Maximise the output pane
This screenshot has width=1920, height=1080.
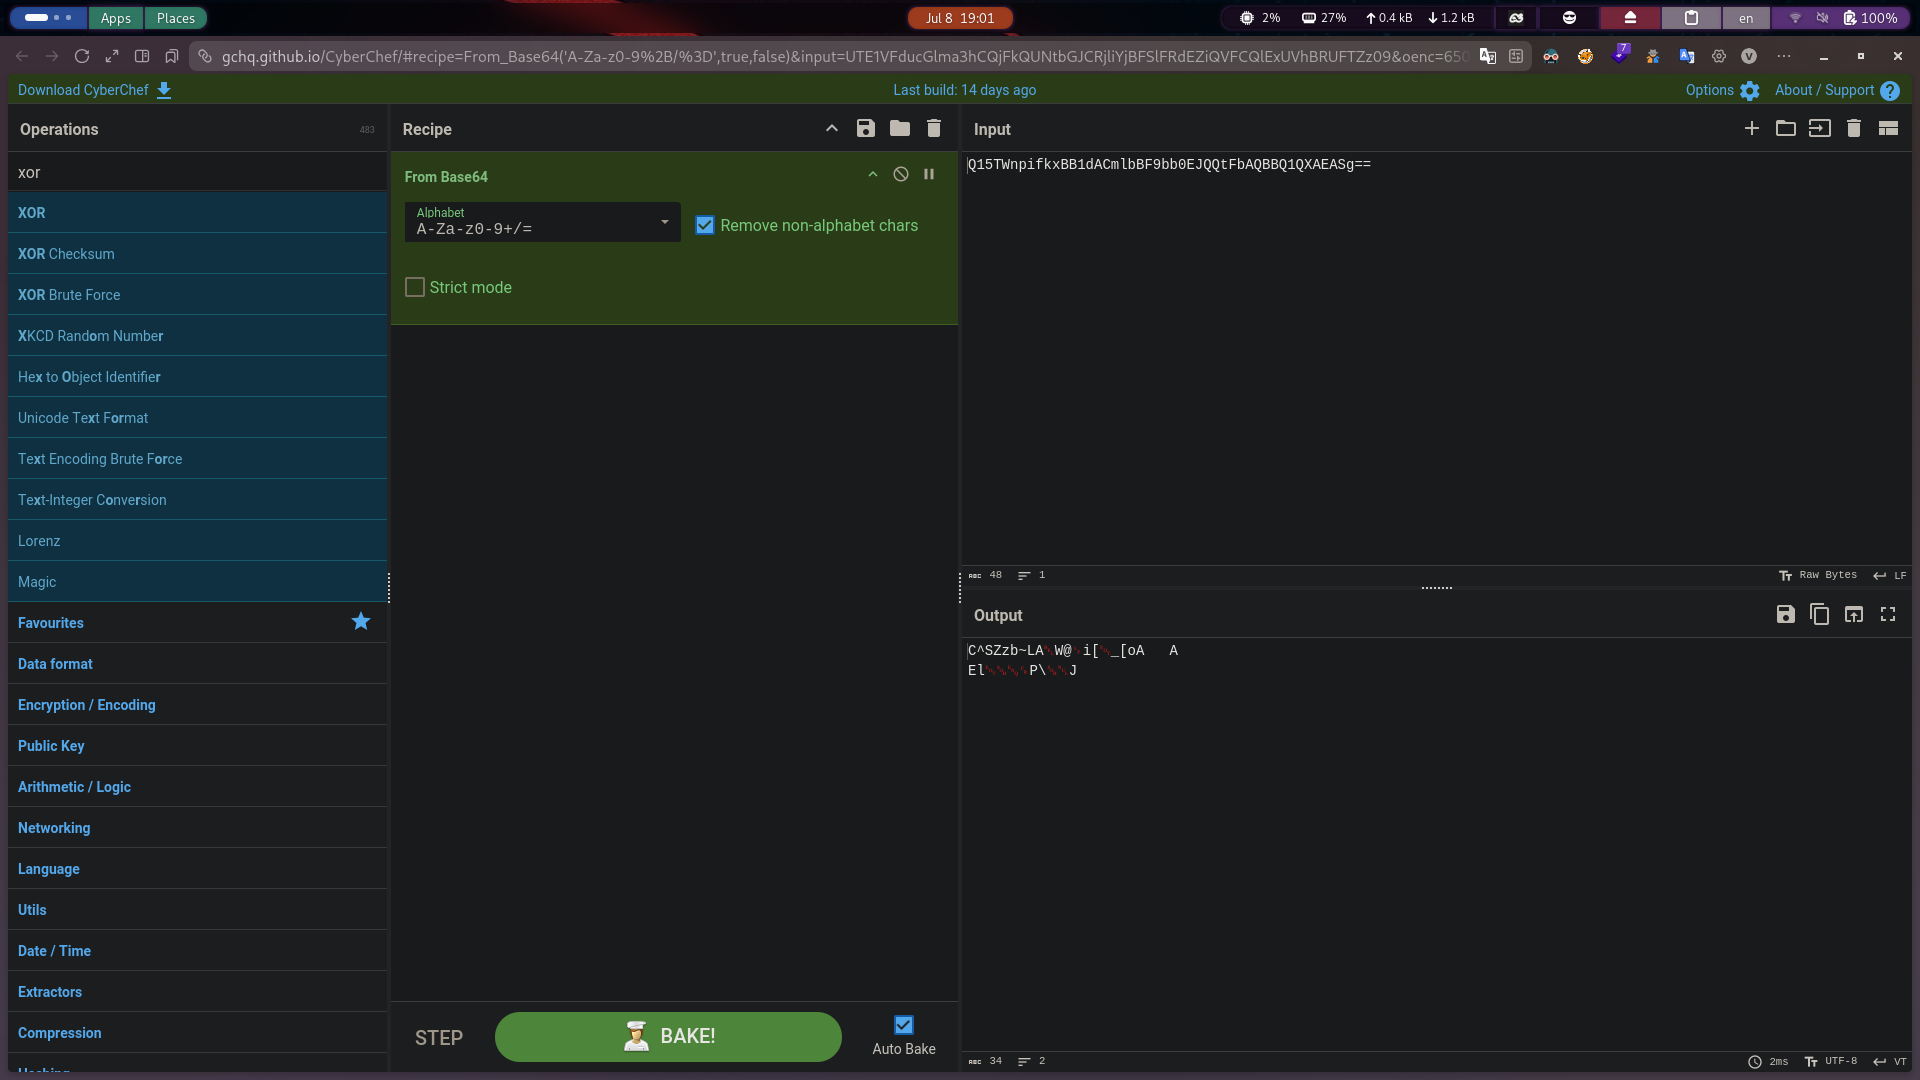(x=1888, y=615)
